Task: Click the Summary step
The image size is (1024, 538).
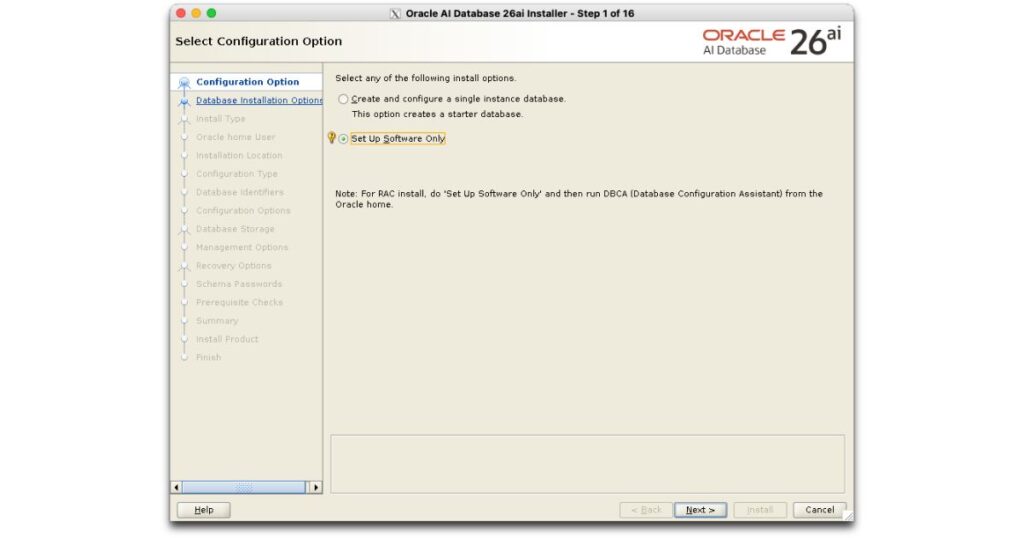Action: [x=217, y=321]
